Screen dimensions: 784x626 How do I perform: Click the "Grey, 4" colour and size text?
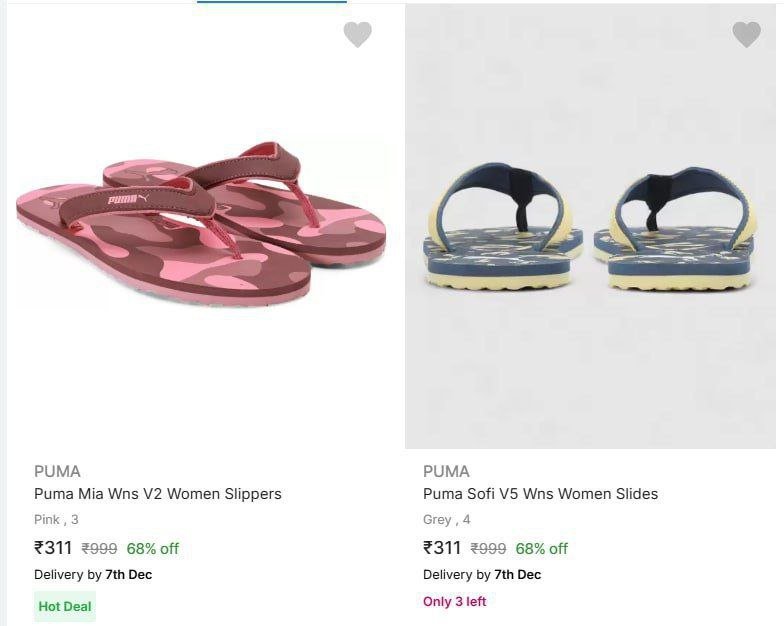pos(446,520)
